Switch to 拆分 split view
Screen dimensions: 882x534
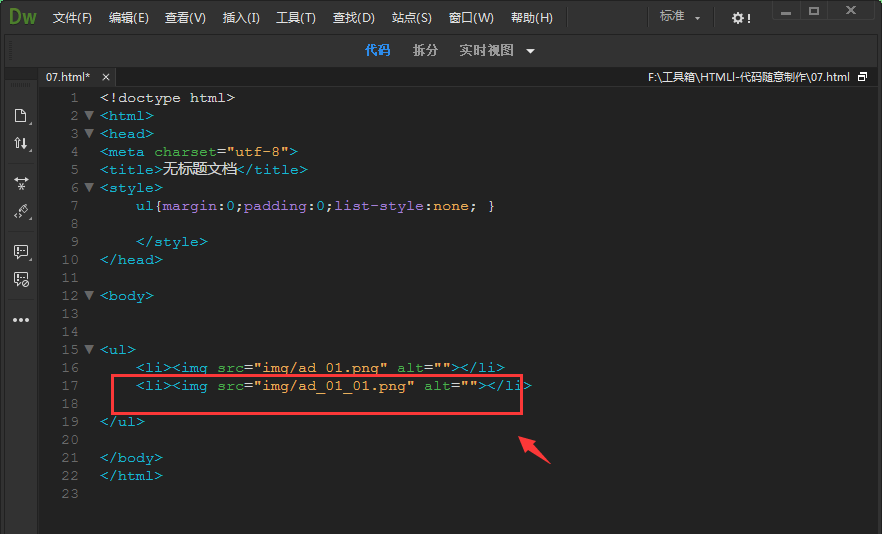pos(425,50)
